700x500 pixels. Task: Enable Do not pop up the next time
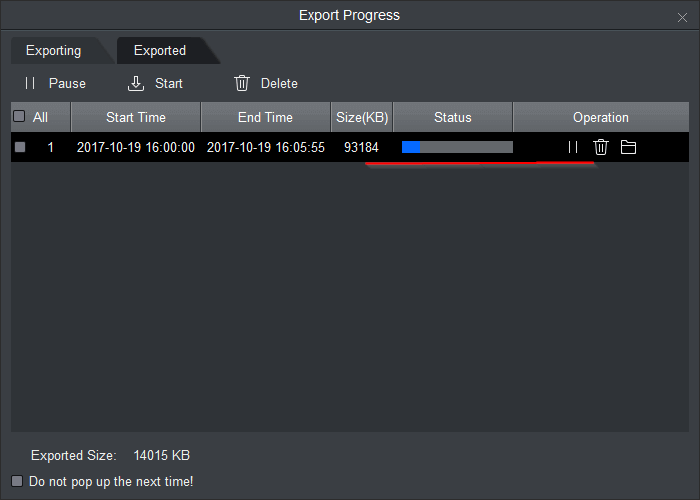coord(17,481)
